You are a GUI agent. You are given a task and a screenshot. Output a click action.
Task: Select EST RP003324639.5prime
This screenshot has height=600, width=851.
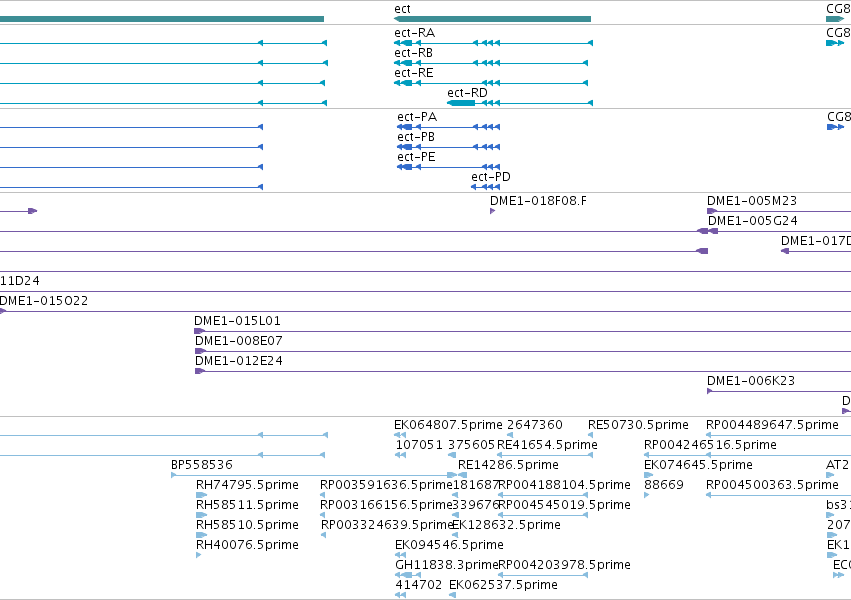tap(388, 525)
